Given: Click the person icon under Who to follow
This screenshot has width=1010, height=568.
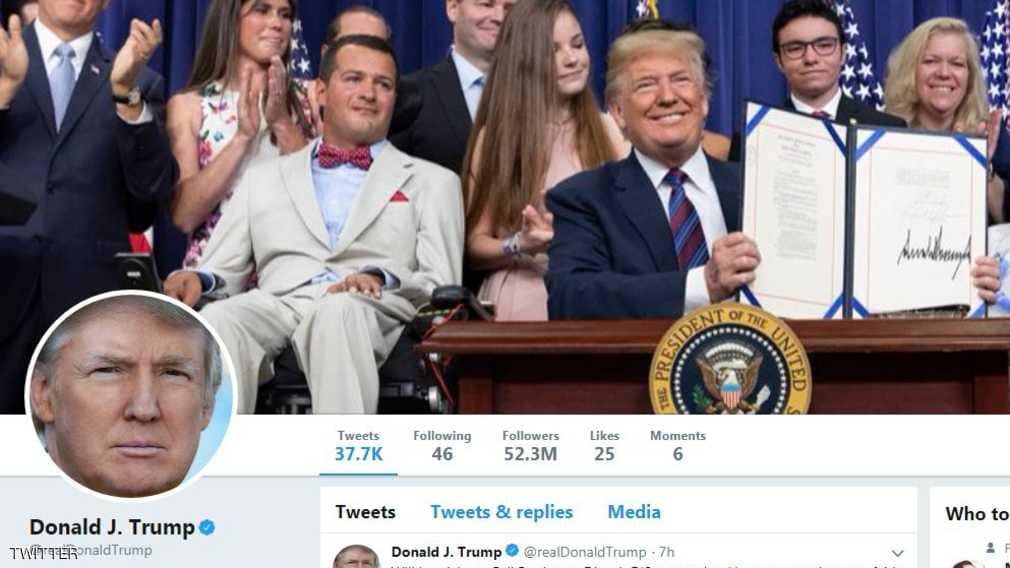Looking at the screenshot, I should pos(991,548).
